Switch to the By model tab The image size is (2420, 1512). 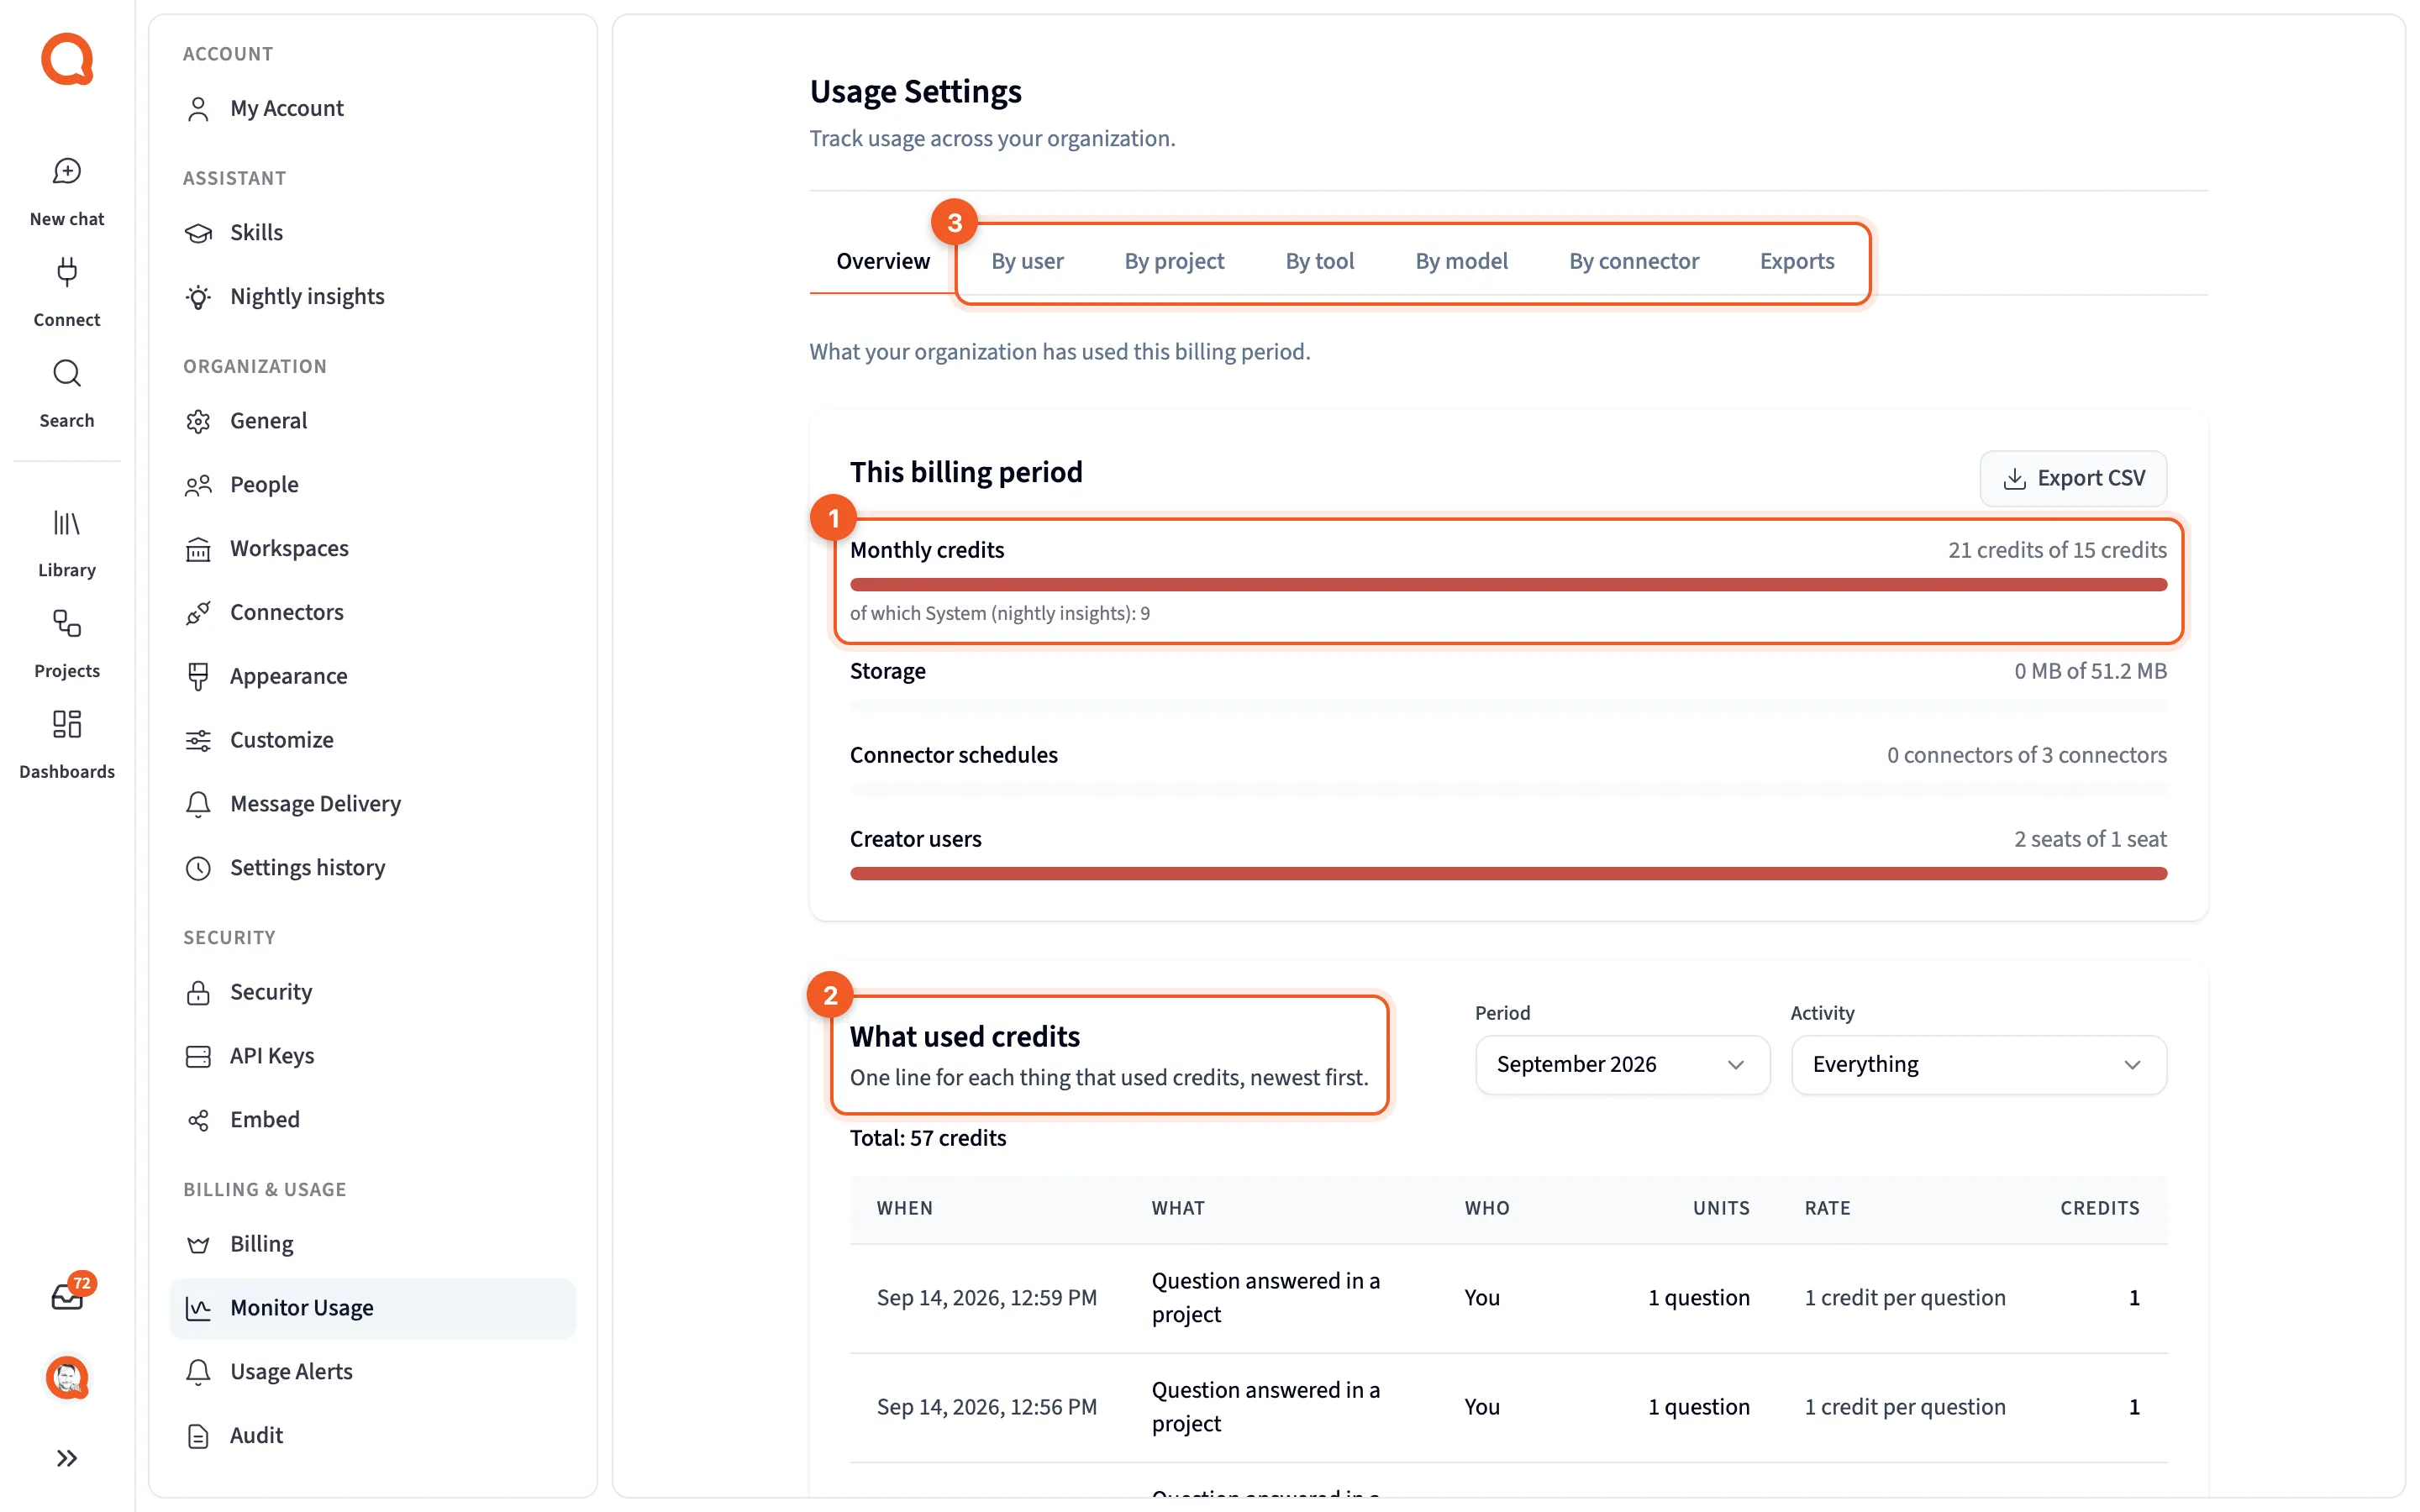click(1461, 261)
